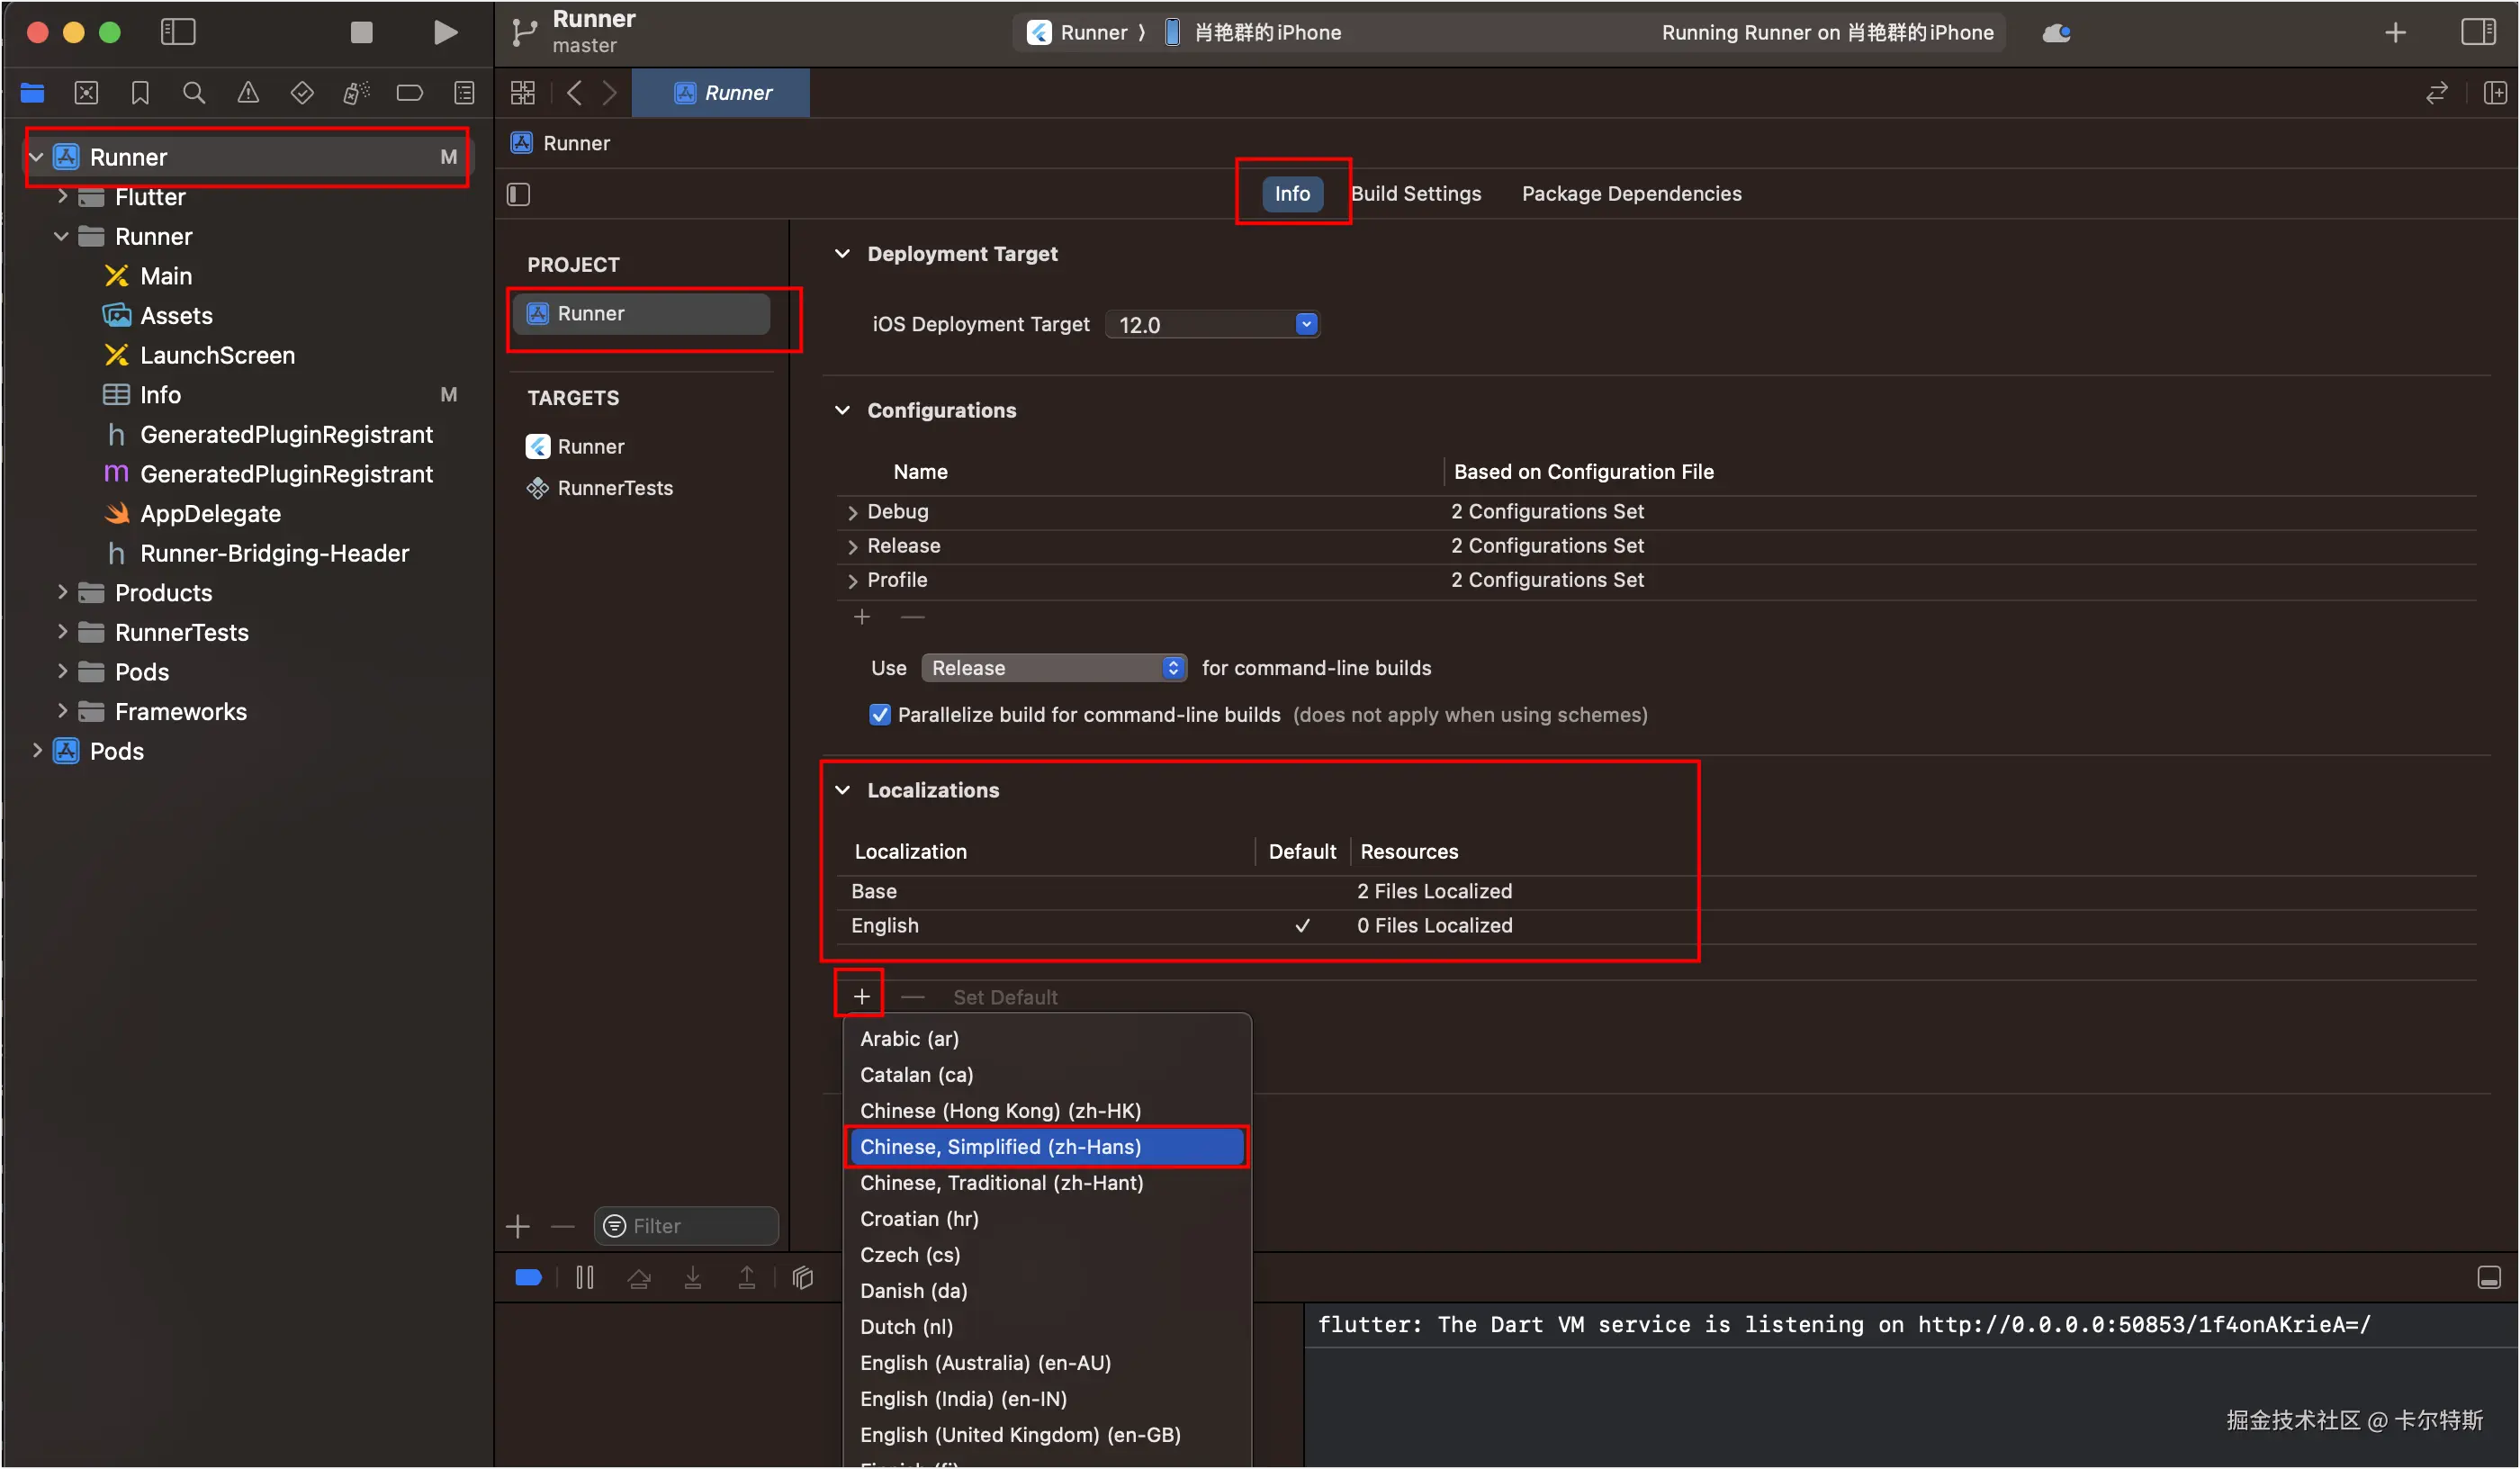Expand the Debug configuration row
Image resolution: width=2520 pixels, height=1469 pixels.
click(x=852, y=512)
